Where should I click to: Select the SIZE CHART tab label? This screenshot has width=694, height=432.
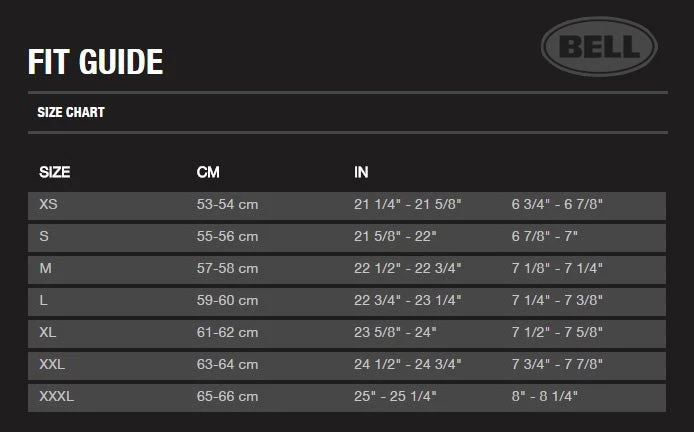(71, 113)
